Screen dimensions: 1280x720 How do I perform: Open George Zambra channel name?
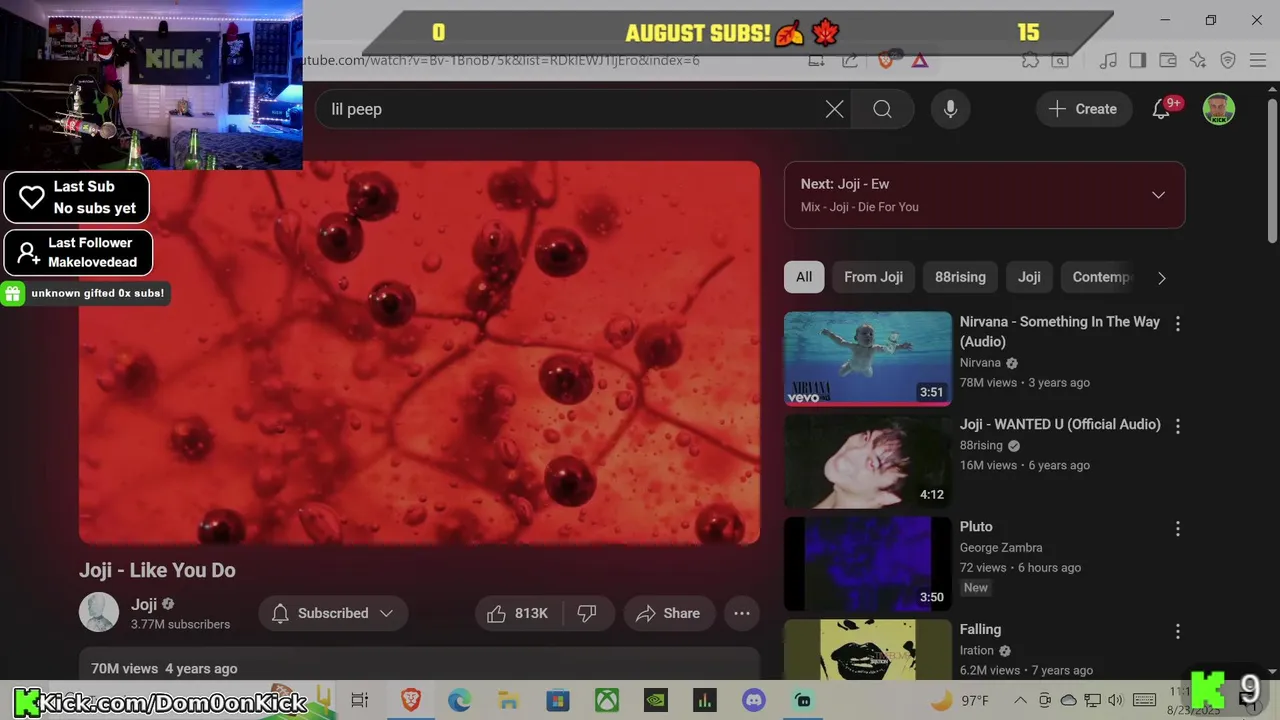1001,547
